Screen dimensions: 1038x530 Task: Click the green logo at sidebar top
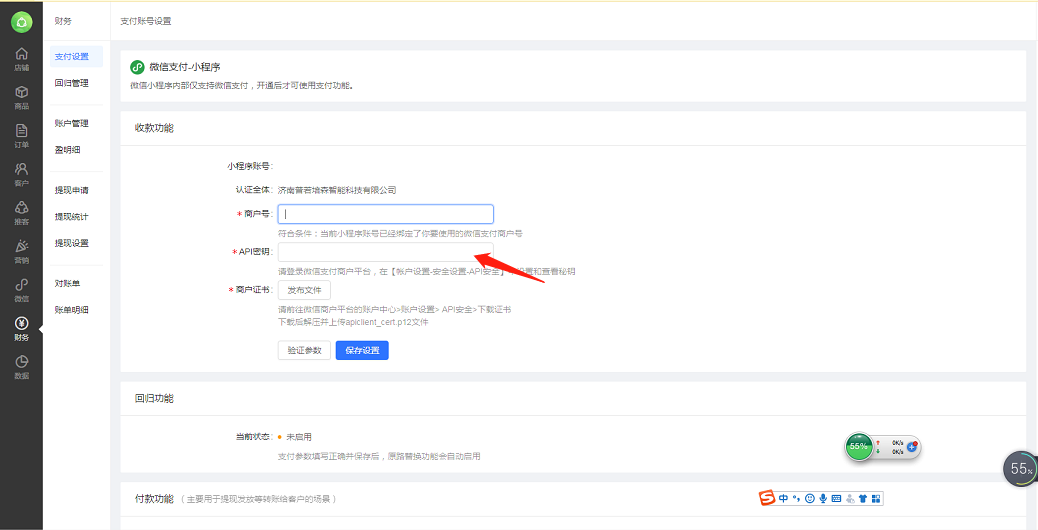pyautogui.click(x=21, y=21)
